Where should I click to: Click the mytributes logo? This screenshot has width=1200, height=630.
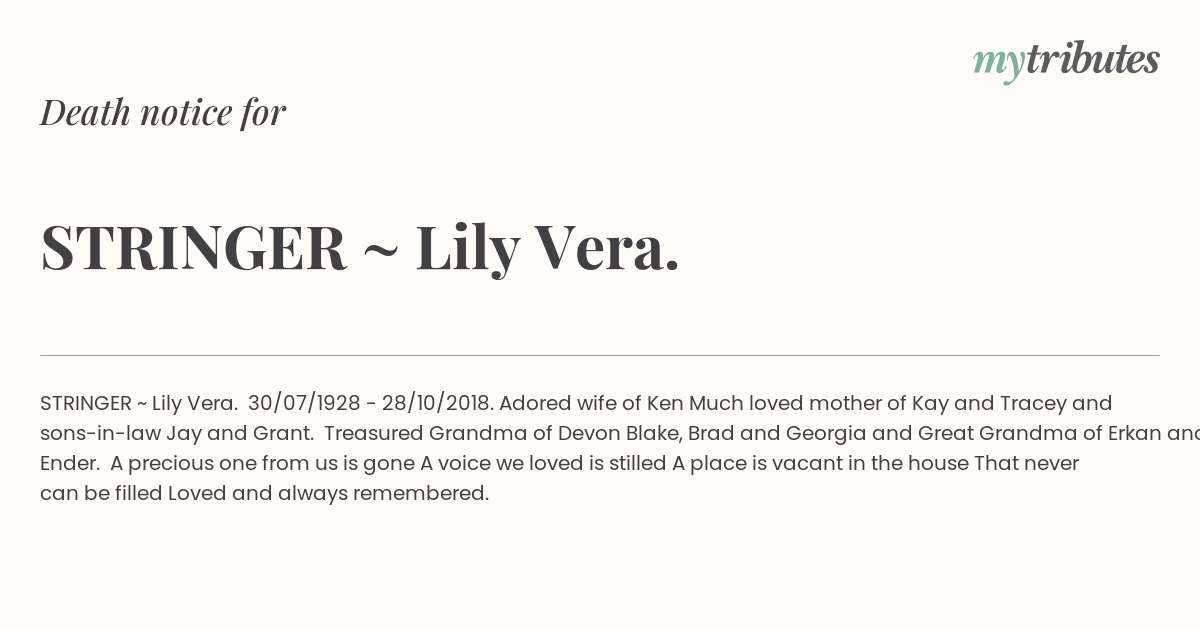pos(1066,61)
